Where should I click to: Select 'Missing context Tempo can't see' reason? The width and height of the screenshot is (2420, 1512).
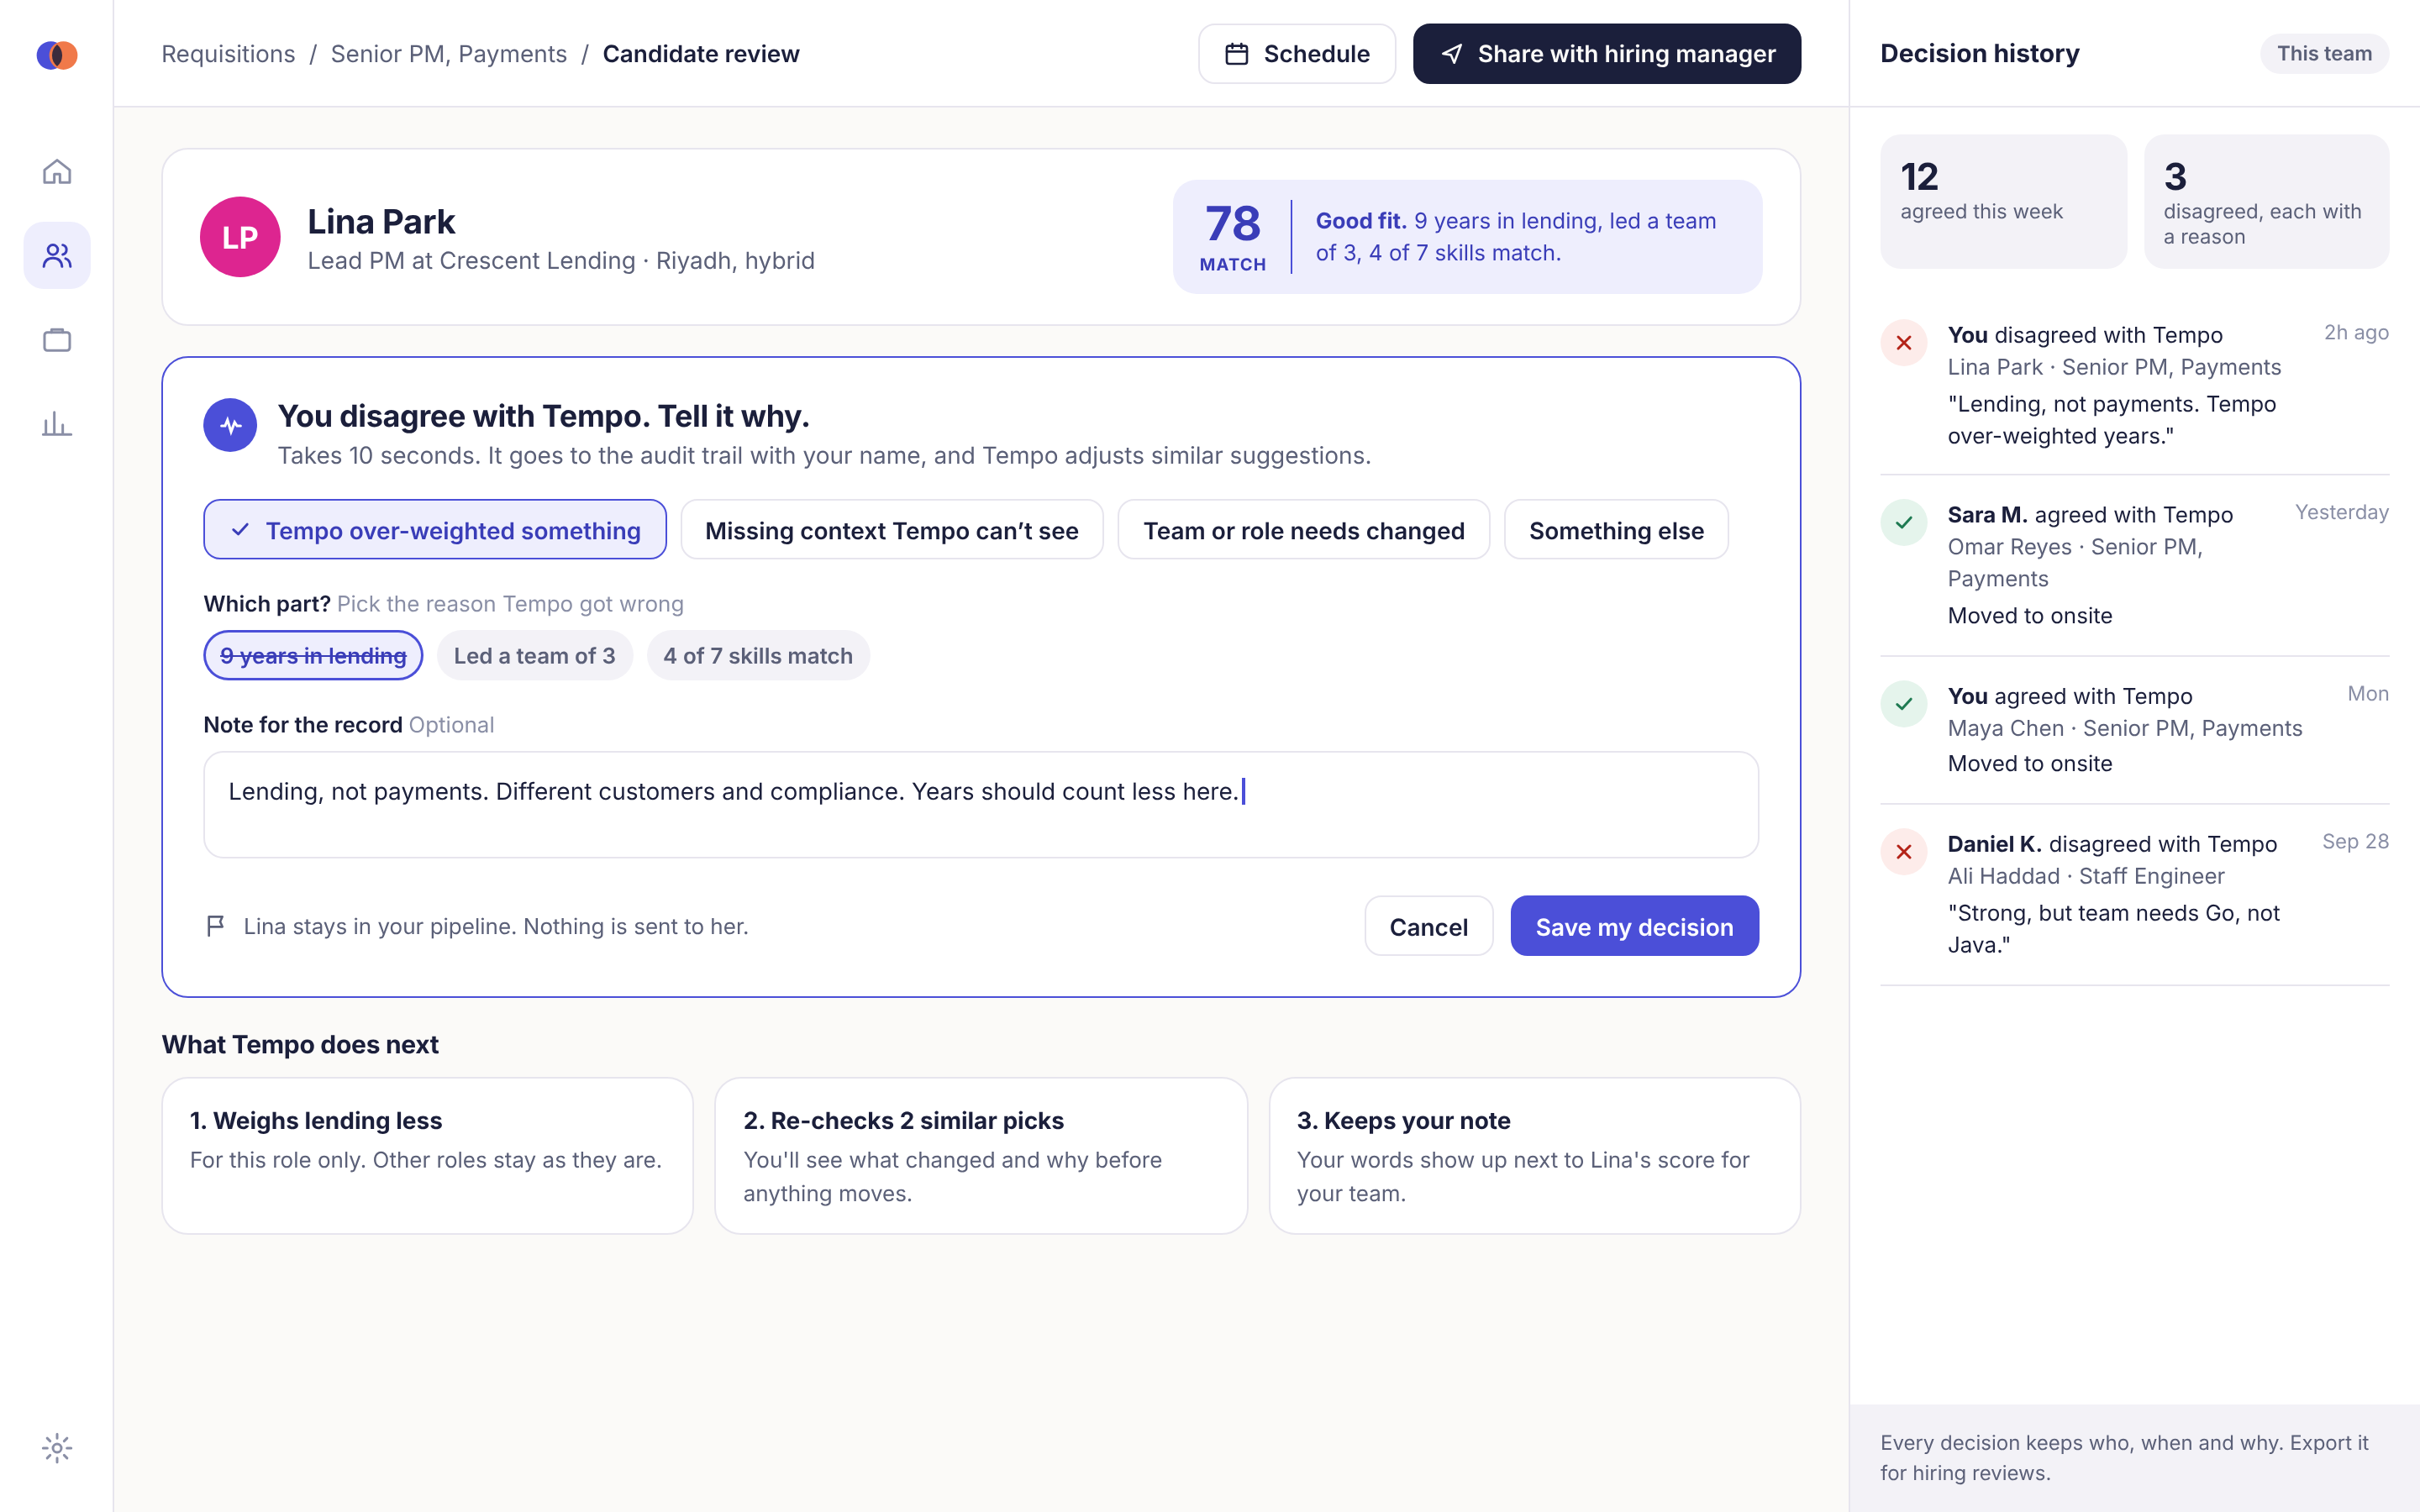pos(892,530)
